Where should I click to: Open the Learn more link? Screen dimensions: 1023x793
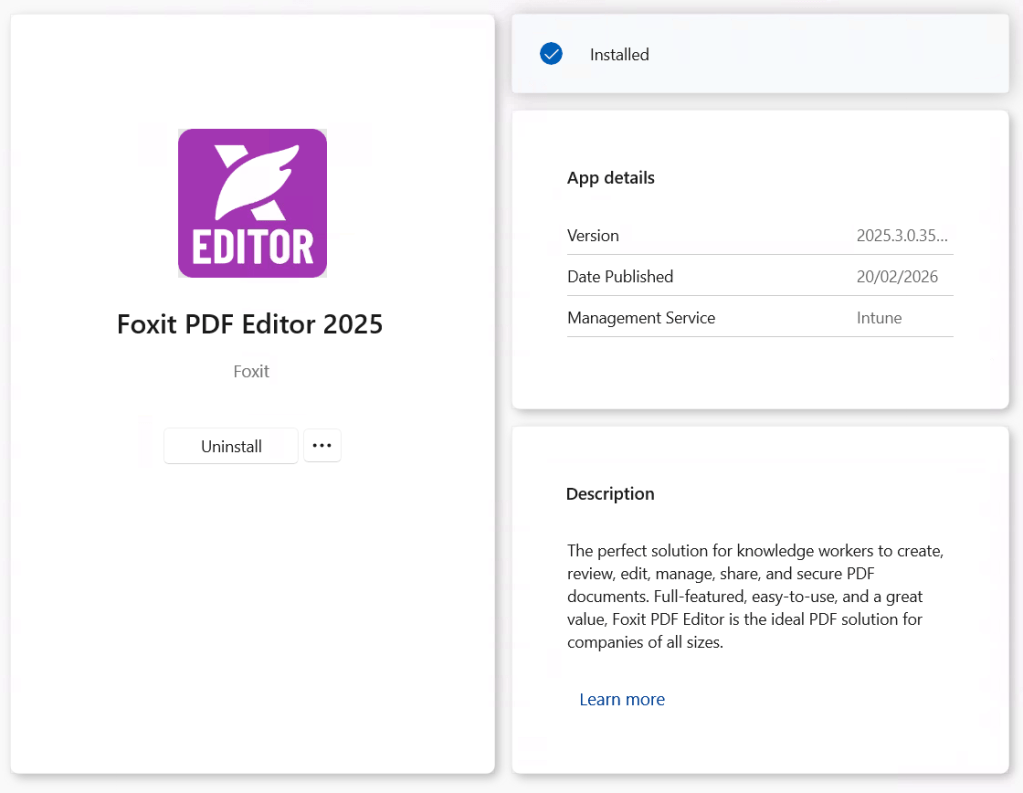click(x=621, y=700)
